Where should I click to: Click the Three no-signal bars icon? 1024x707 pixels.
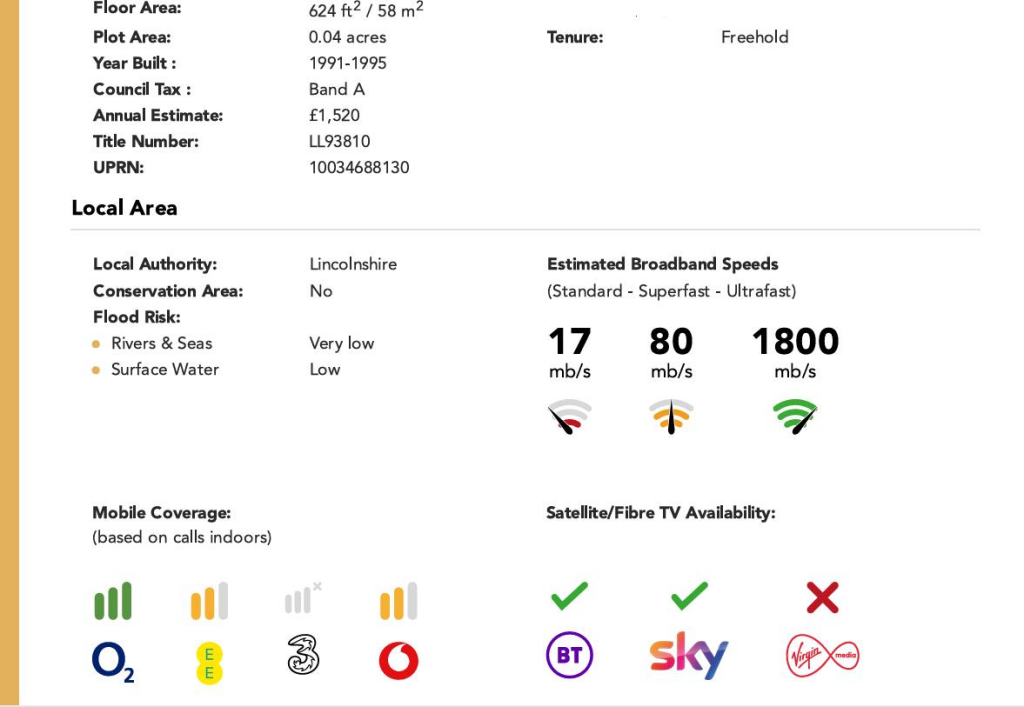302,599
